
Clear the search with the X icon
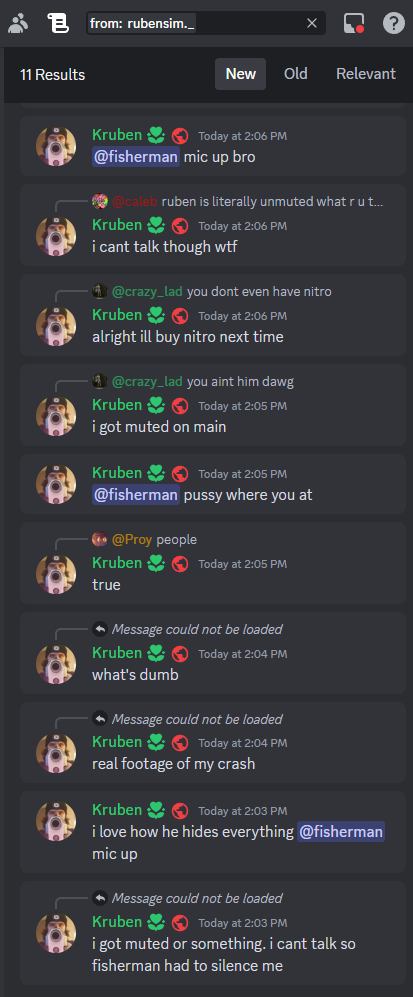(312, 24)
